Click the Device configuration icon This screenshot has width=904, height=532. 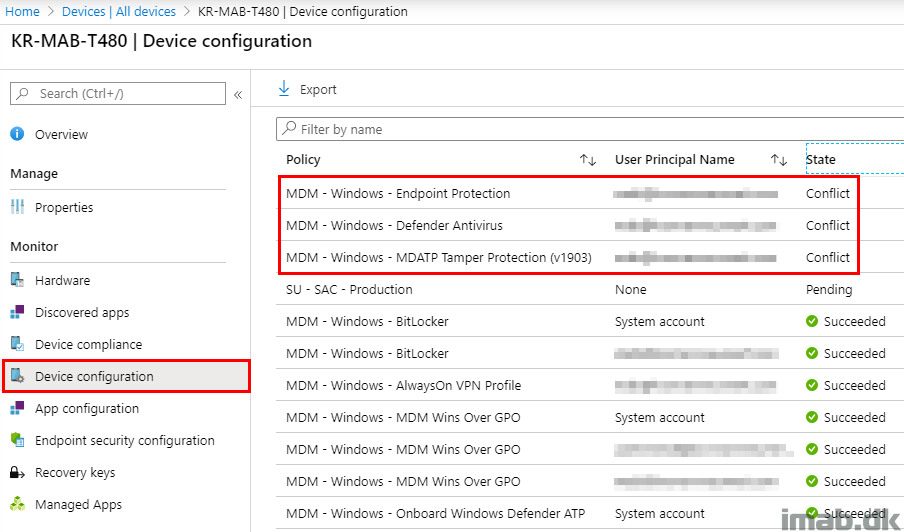tap(17, 376)
